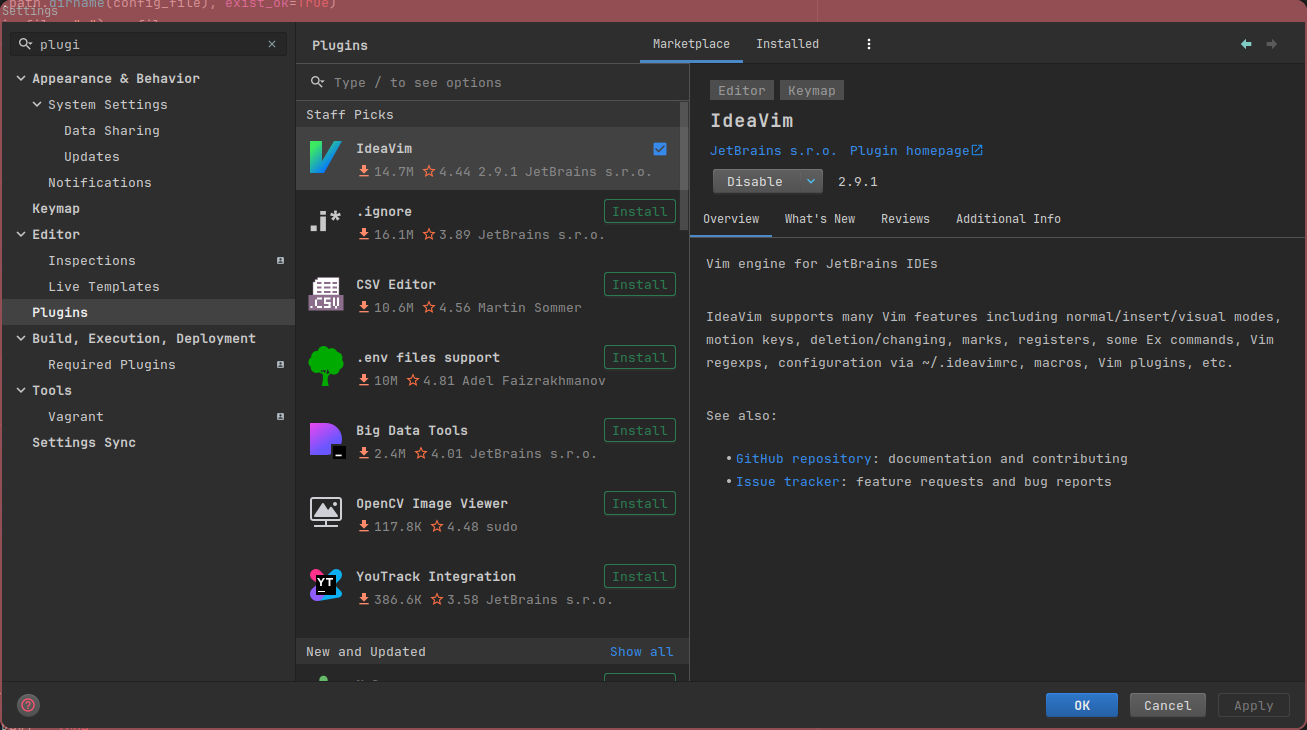
Task: Click the .ignore plugin icon
Action: coord(325,221)
